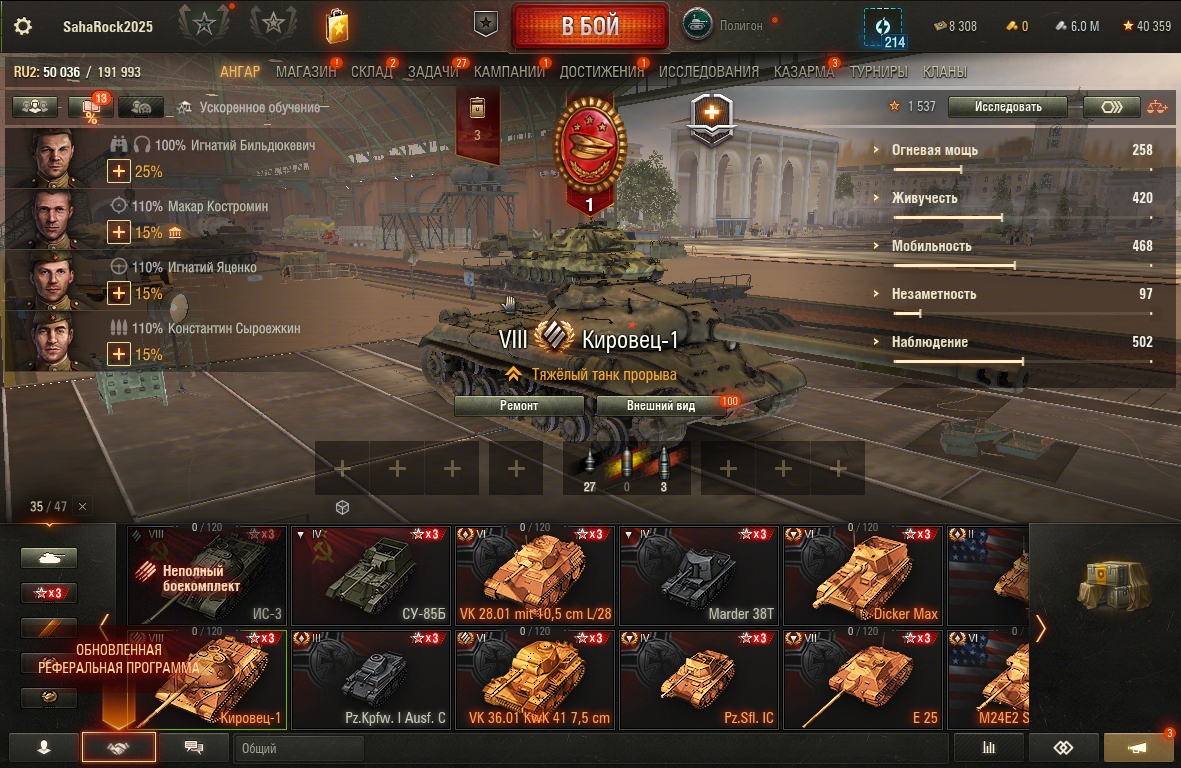Open the chat messages icon
The height and width of the screenshot is (768, 1181).
(x=194, y=748)
